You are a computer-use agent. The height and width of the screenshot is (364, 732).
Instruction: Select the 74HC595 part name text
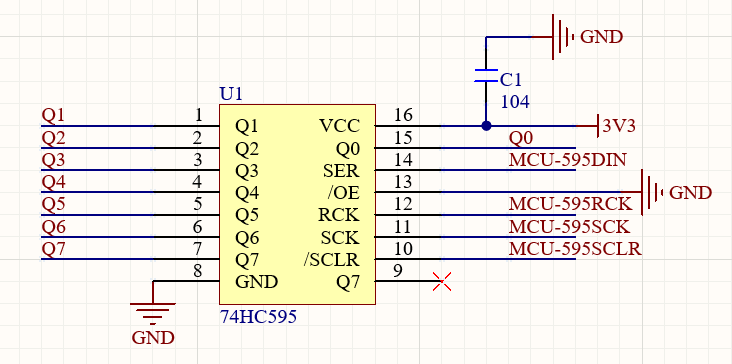(x=258, y=317)
